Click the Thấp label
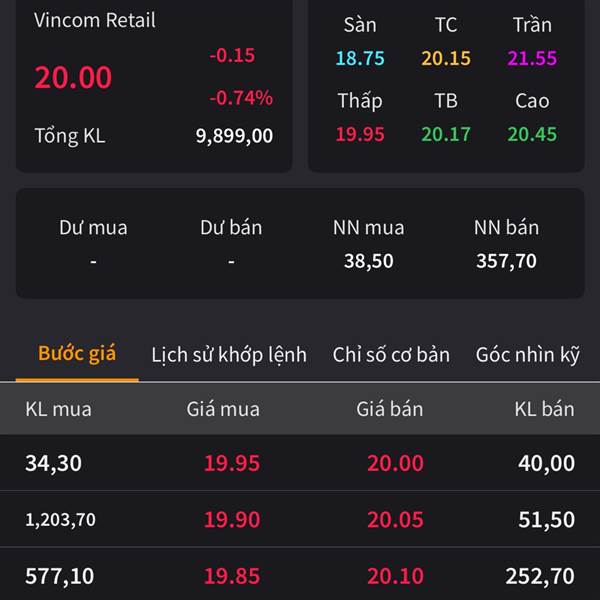The height and width of the screenshot is (600, 600). tap(360, 101)
